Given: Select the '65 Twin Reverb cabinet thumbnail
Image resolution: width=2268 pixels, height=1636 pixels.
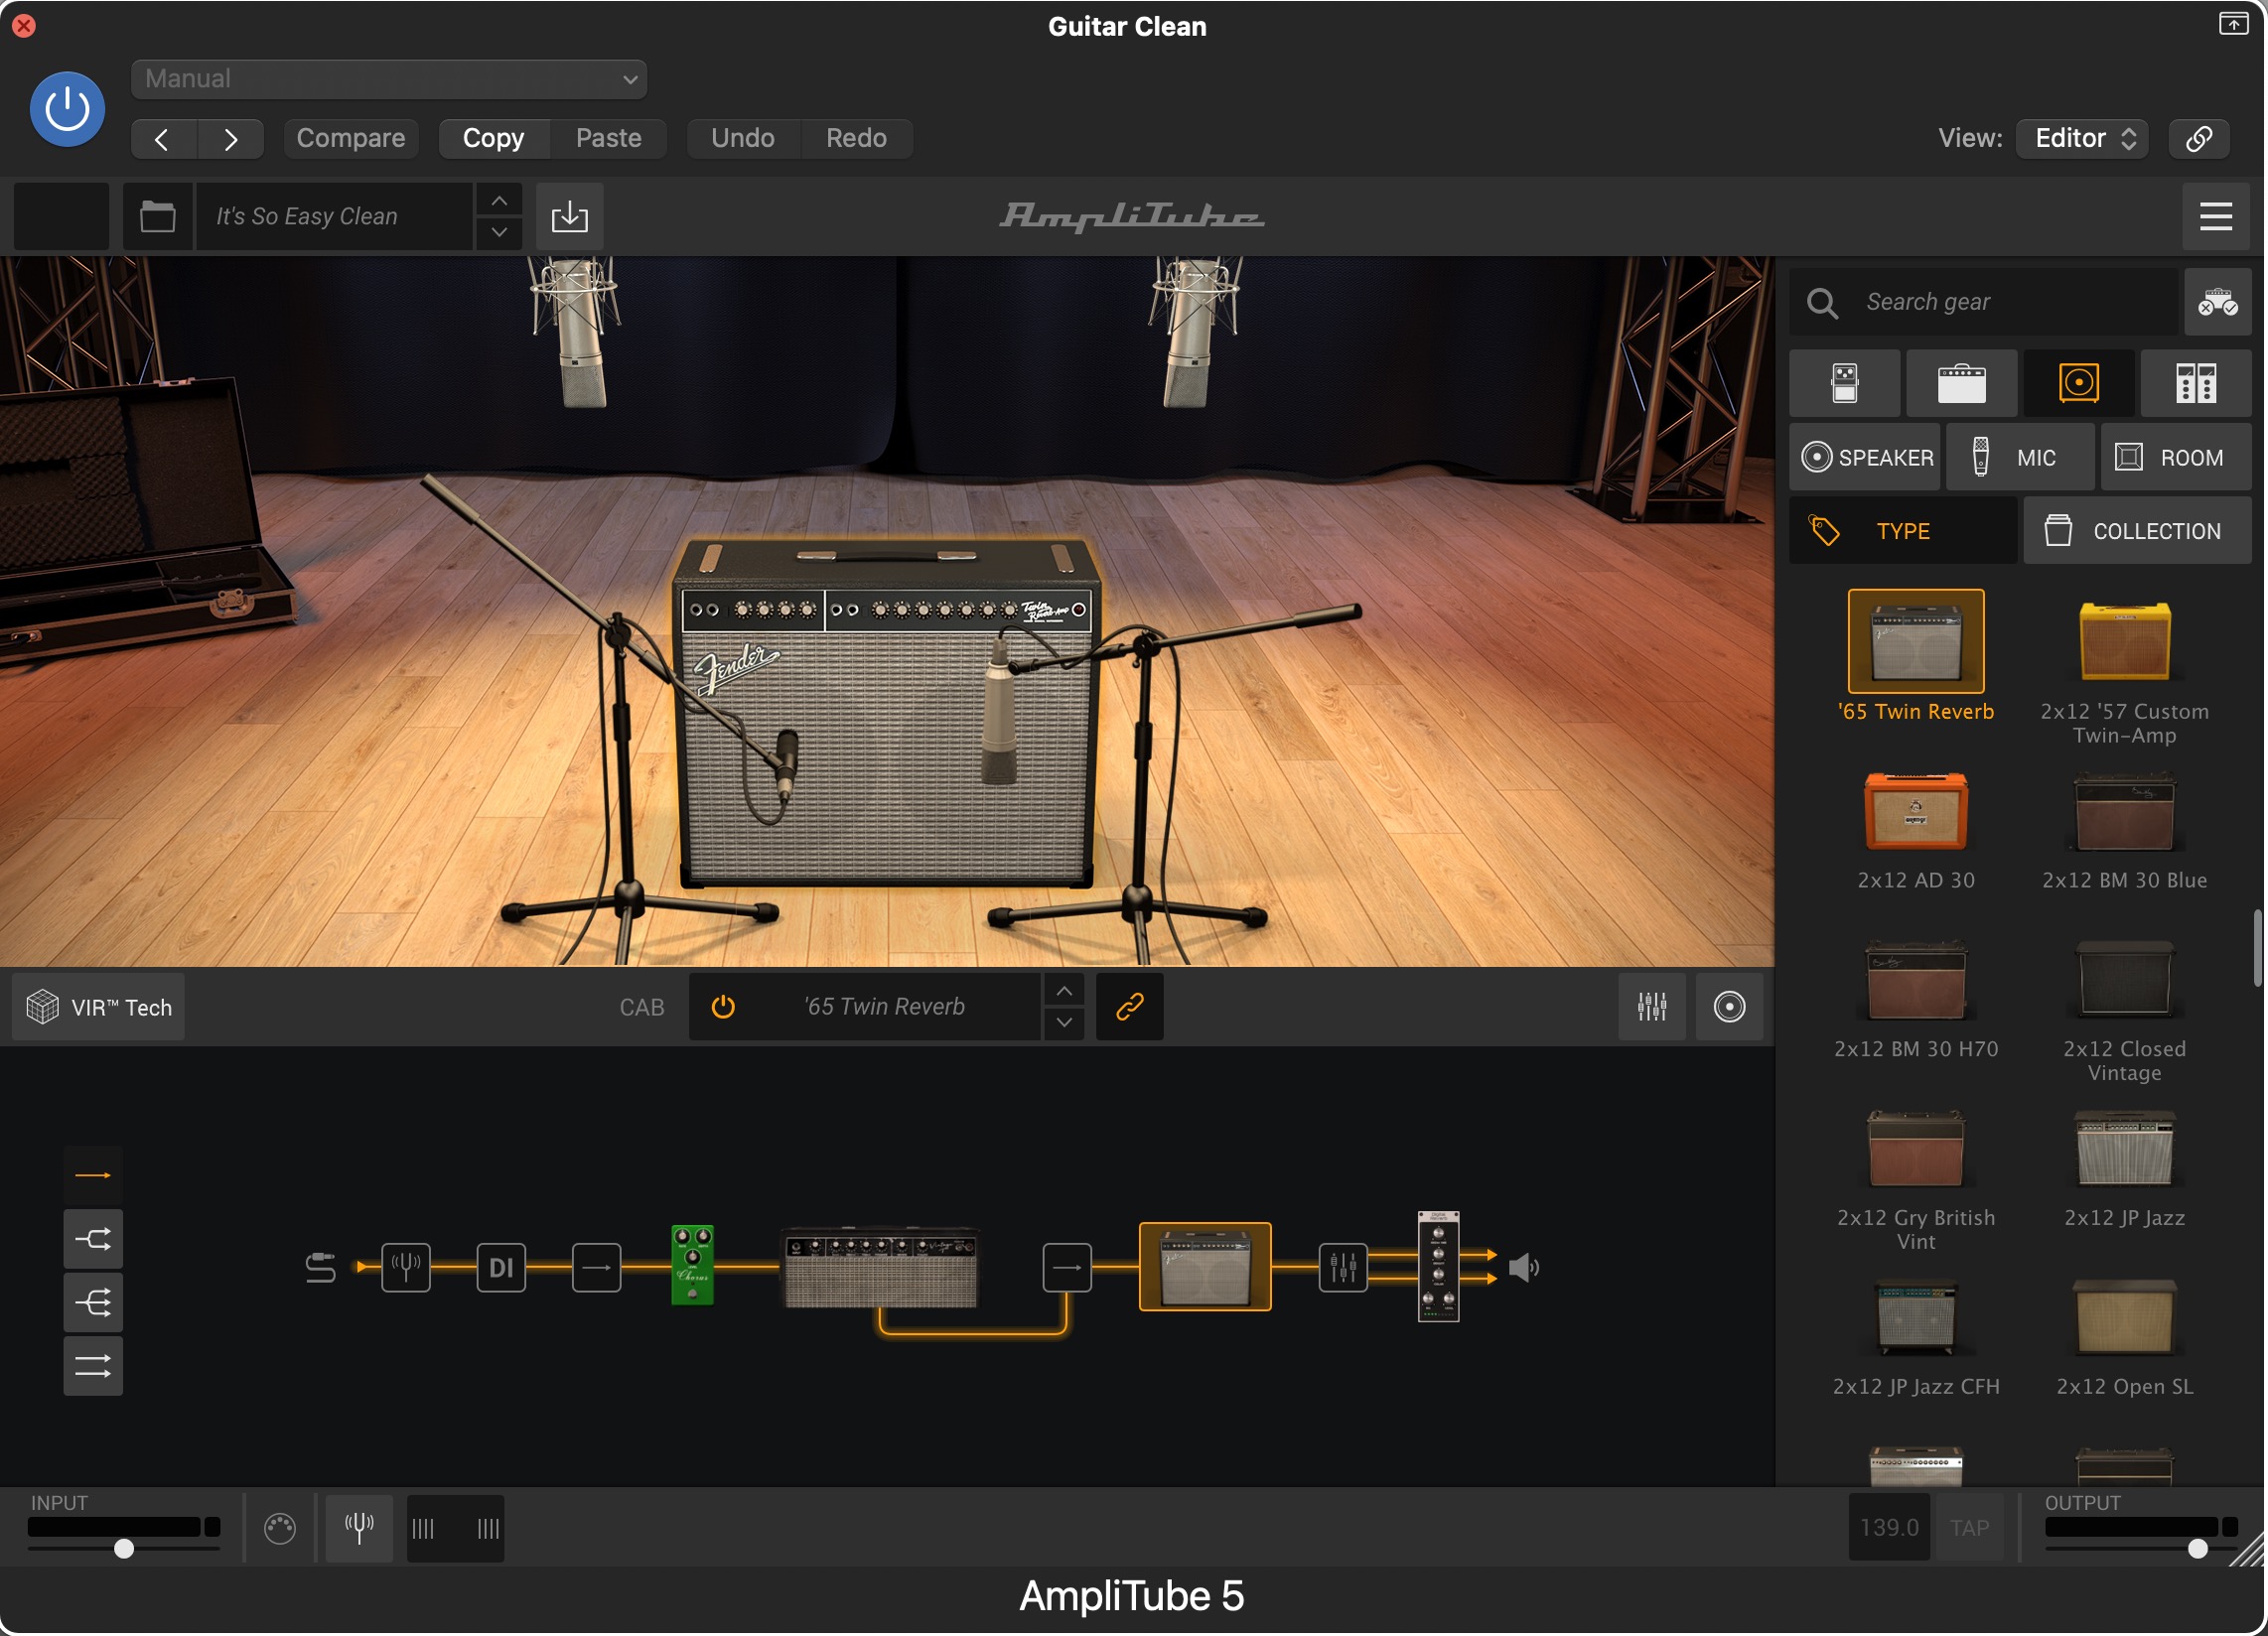Looking at the screenshot, I should pyautogui.click(x=1916, y=641).
